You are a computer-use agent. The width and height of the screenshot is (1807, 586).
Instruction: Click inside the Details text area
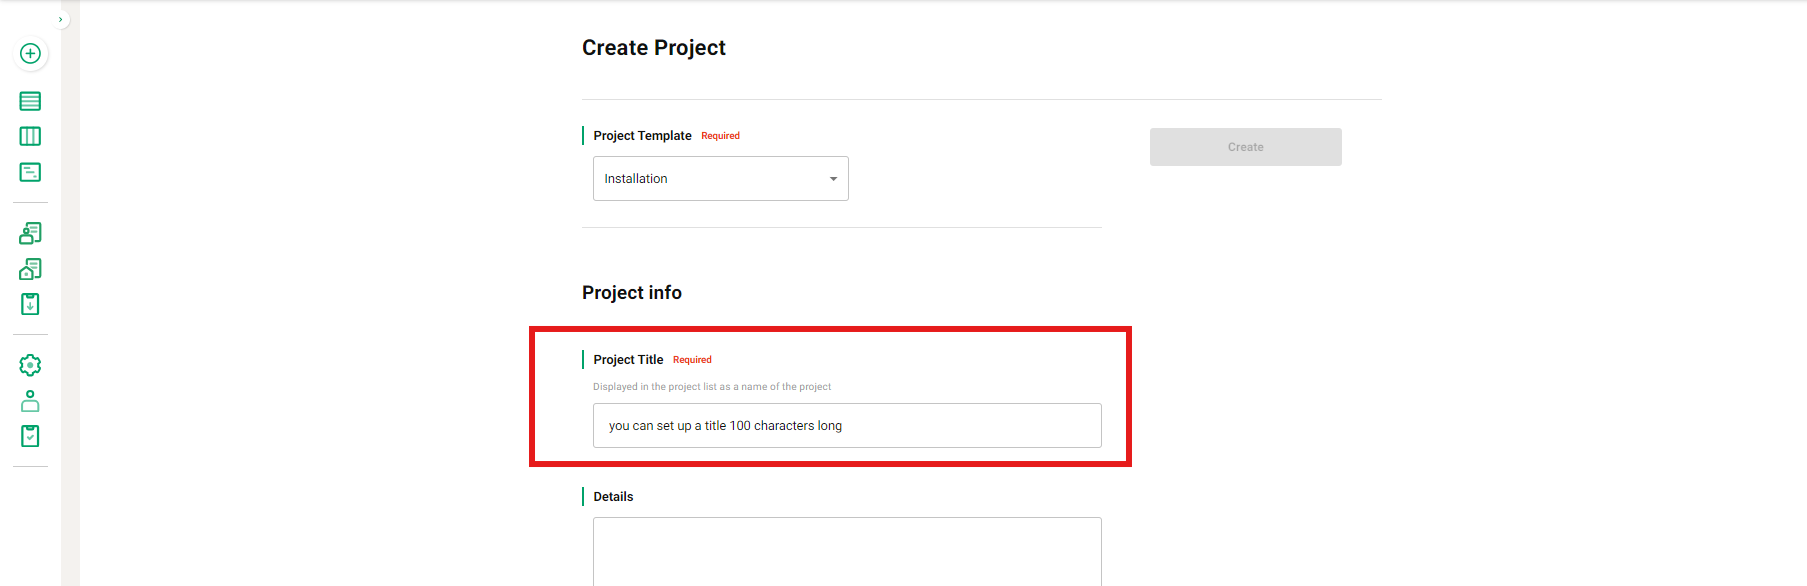coord(846,550)
